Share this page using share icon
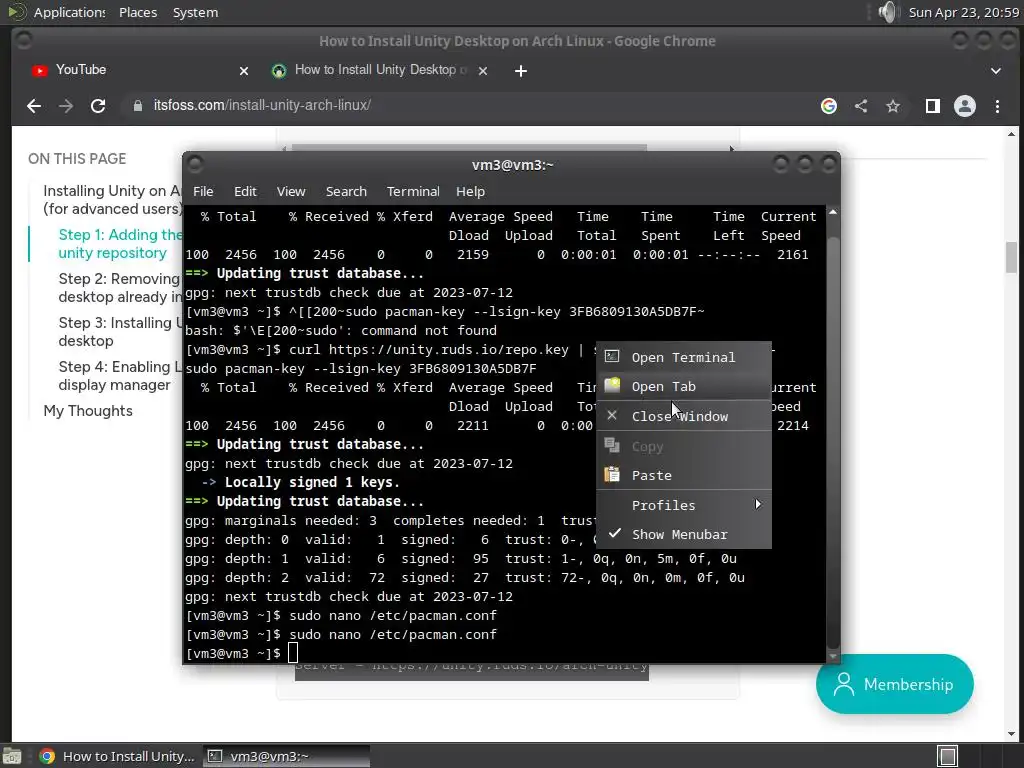Screen dimensions: 1024x768 (x=861, y=106)
